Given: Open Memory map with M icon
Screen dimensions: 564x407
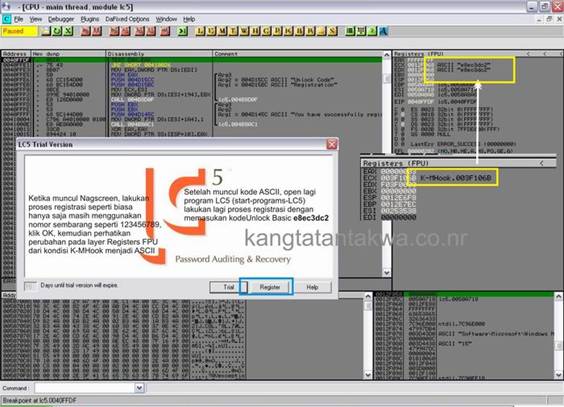Looking at the screenshot, I should point(223,31).
